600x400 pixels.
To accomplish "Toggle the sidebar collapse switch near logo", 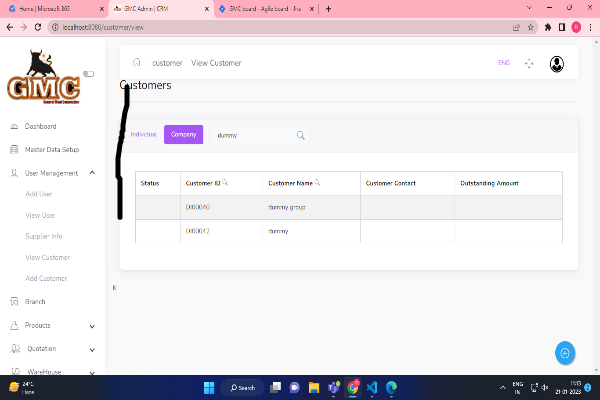I will point(89,73).
